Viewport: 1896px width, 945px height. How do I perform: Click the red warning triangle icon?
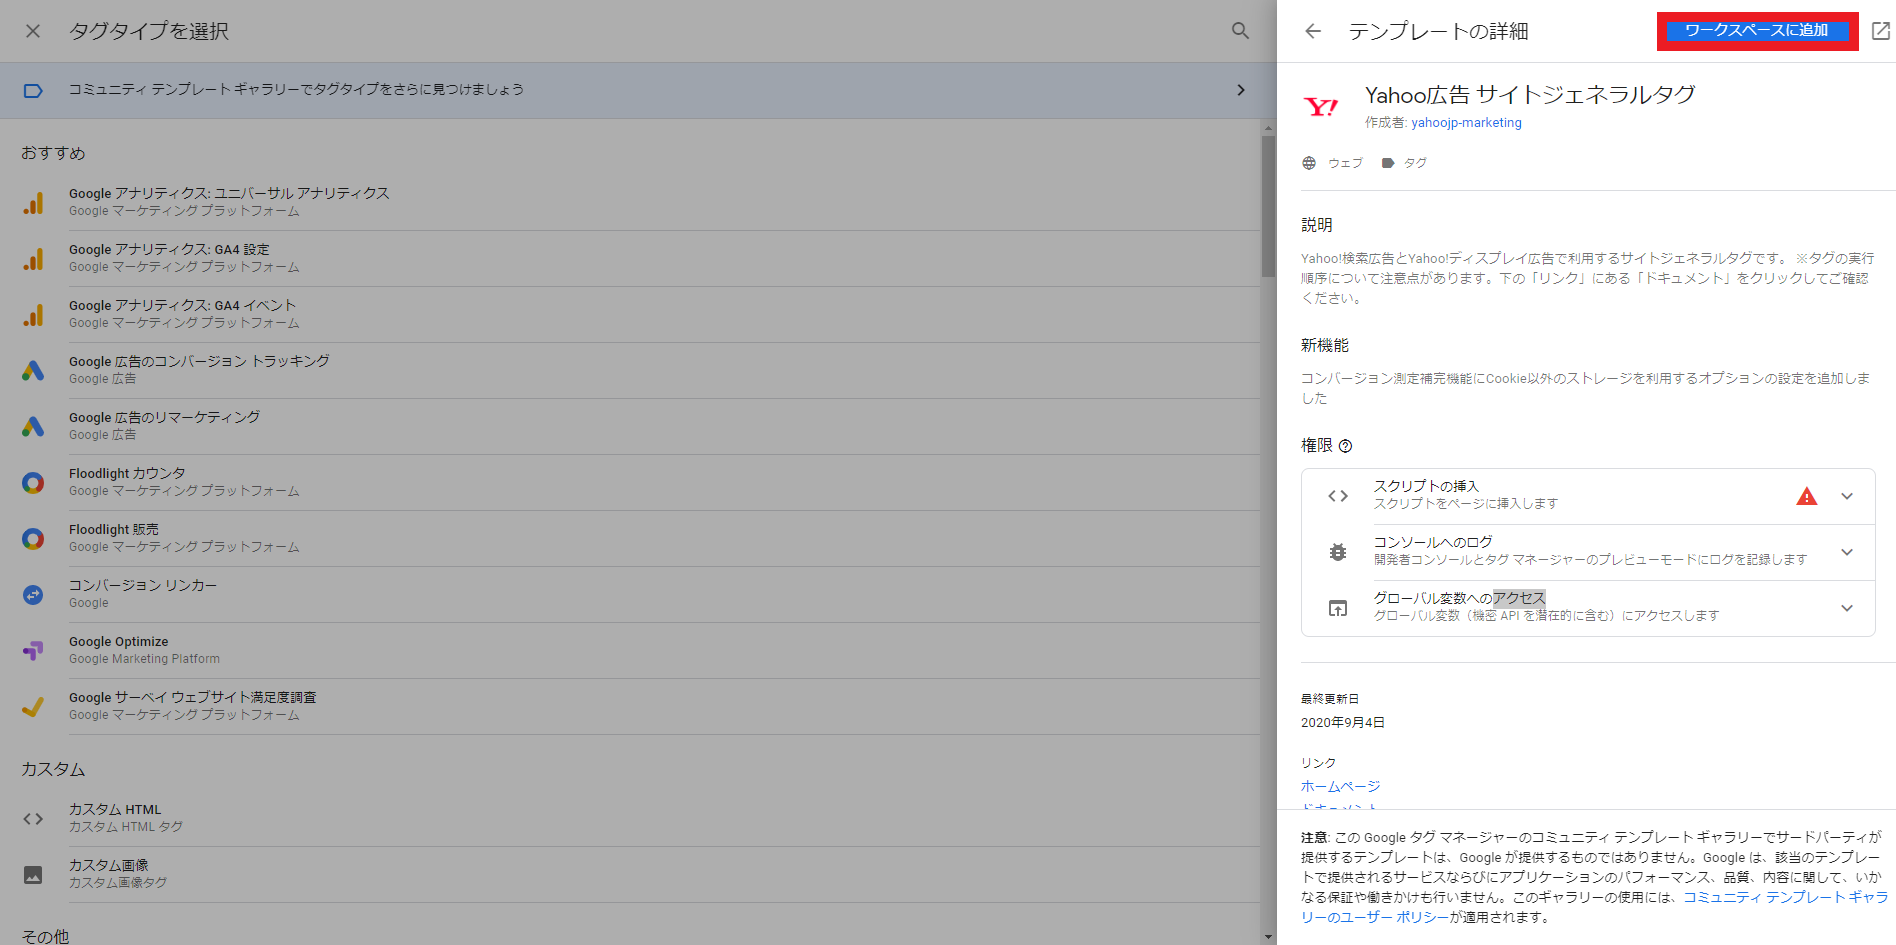pyautogui.click(x=1807, y=496)
